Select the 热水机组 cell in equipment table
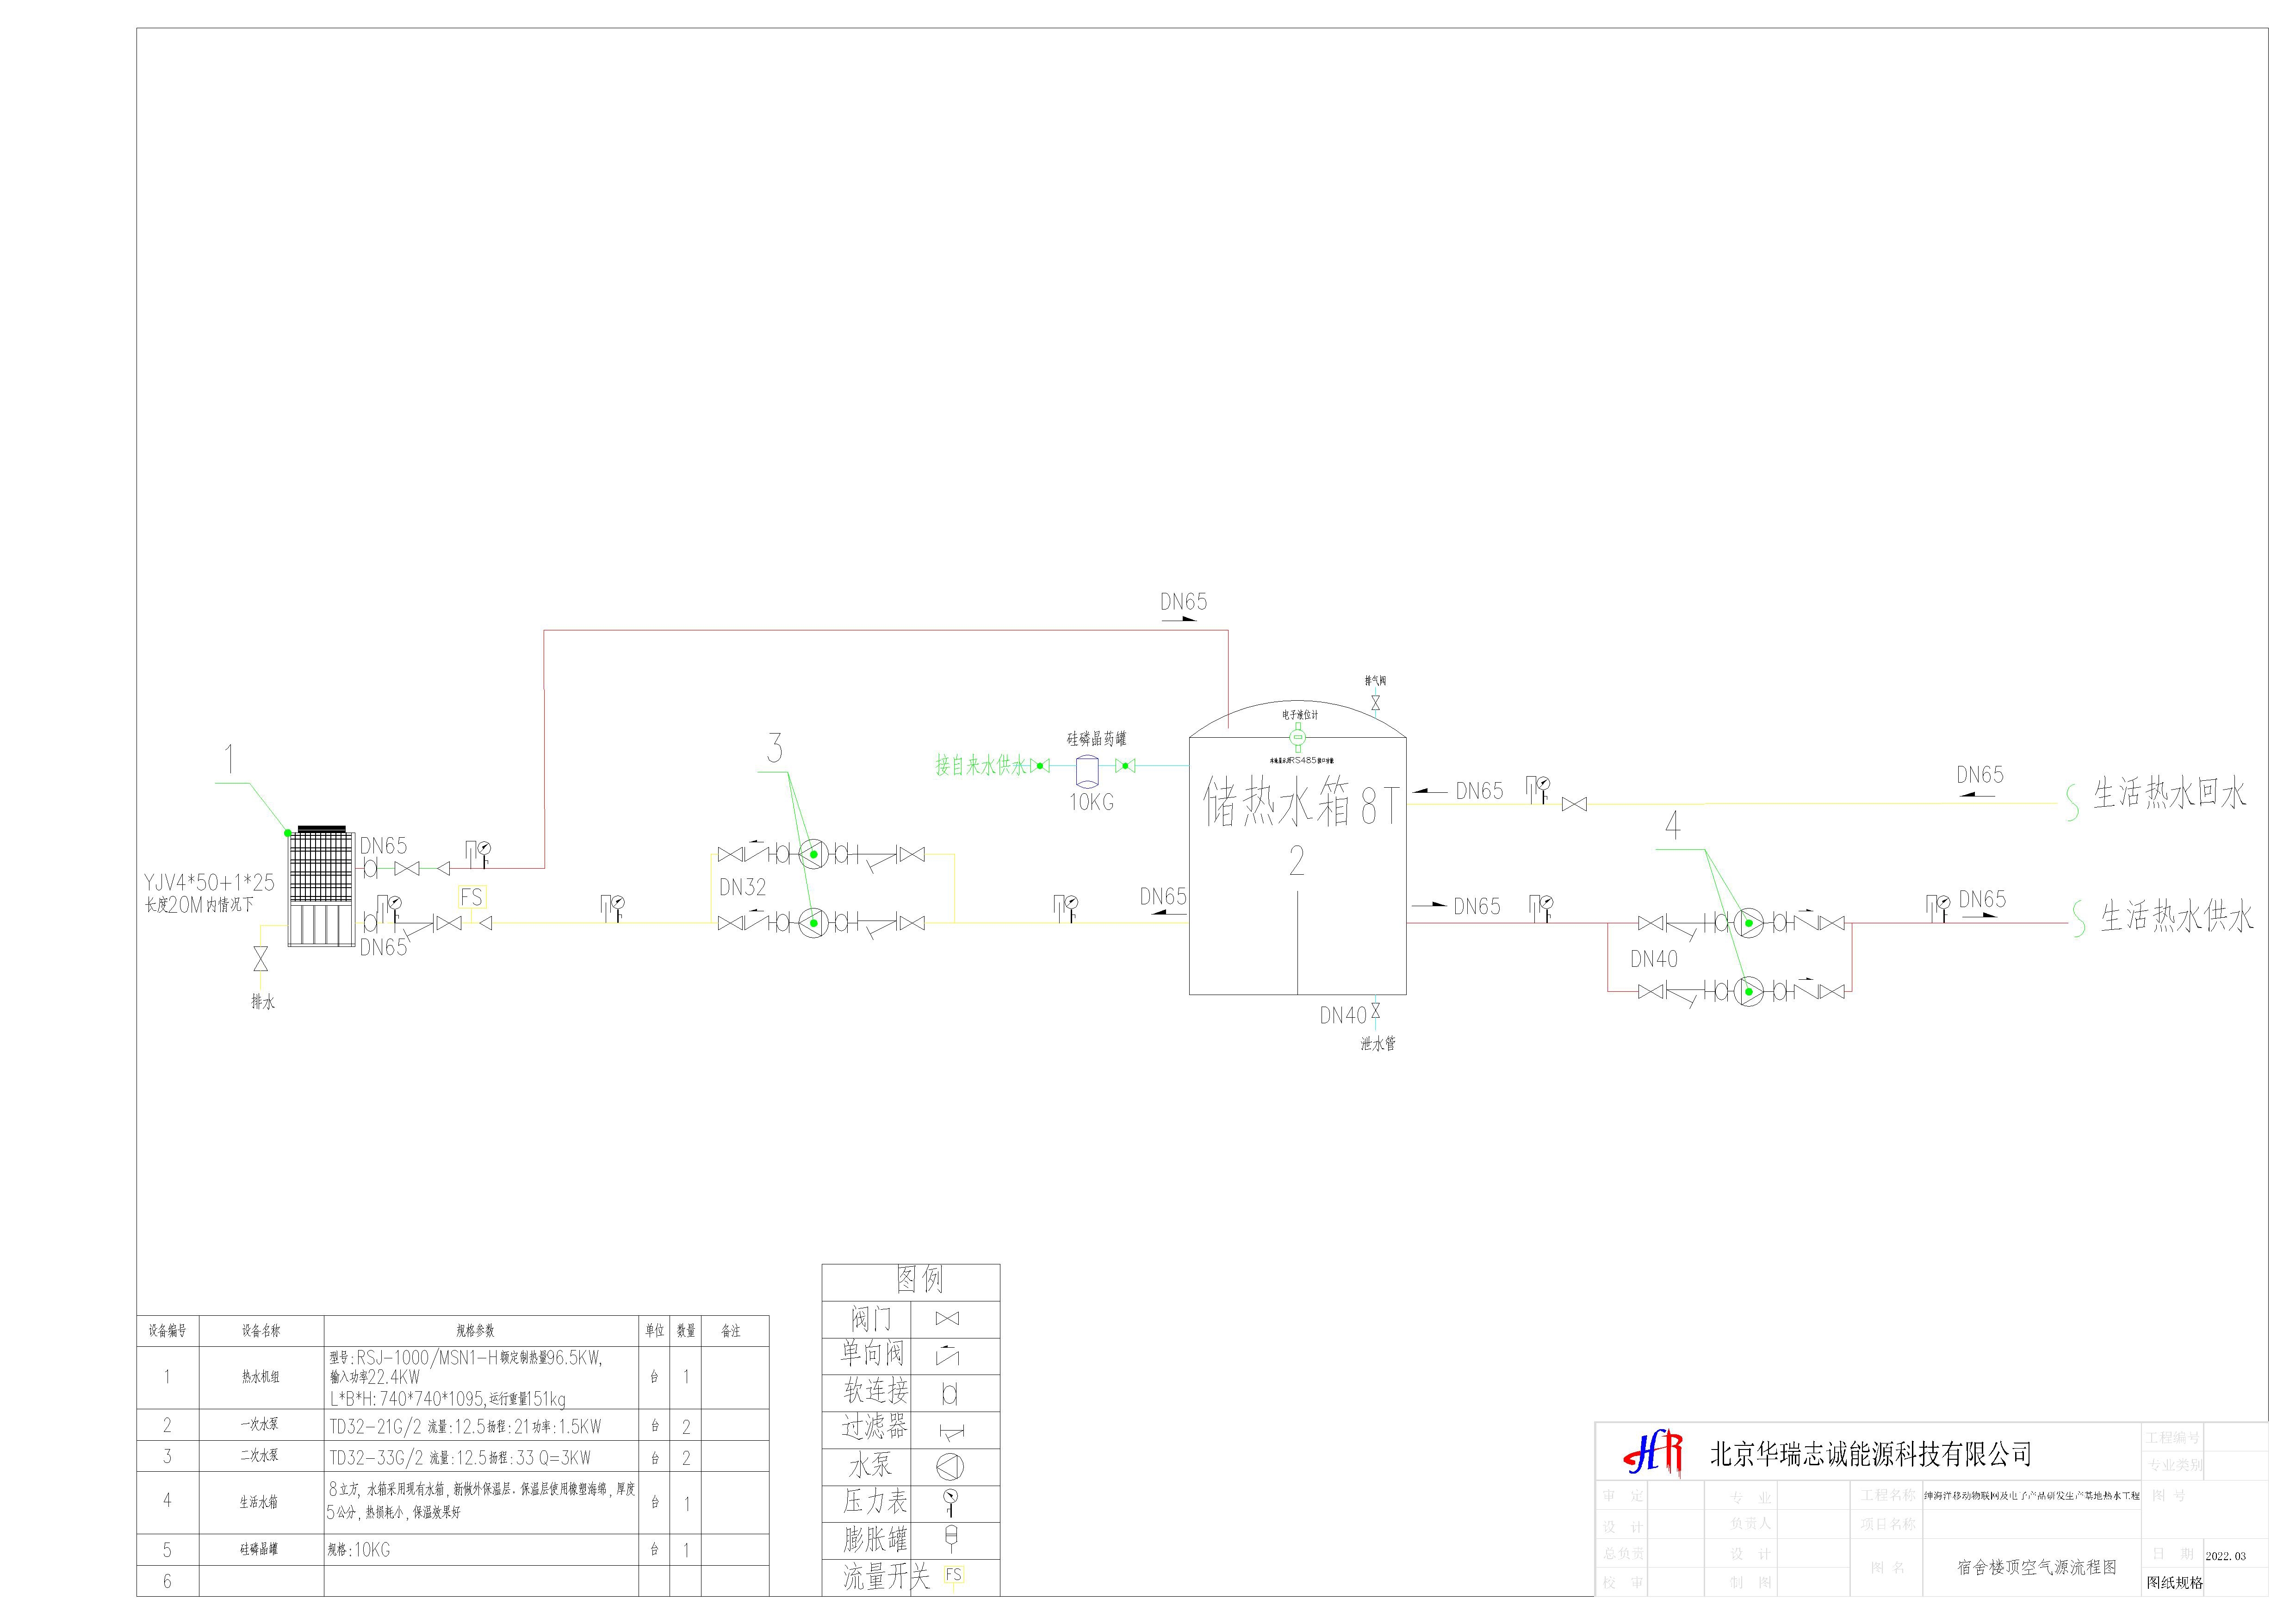This screenshot has width=2296, height=1624. click(x=260, y=1377)
